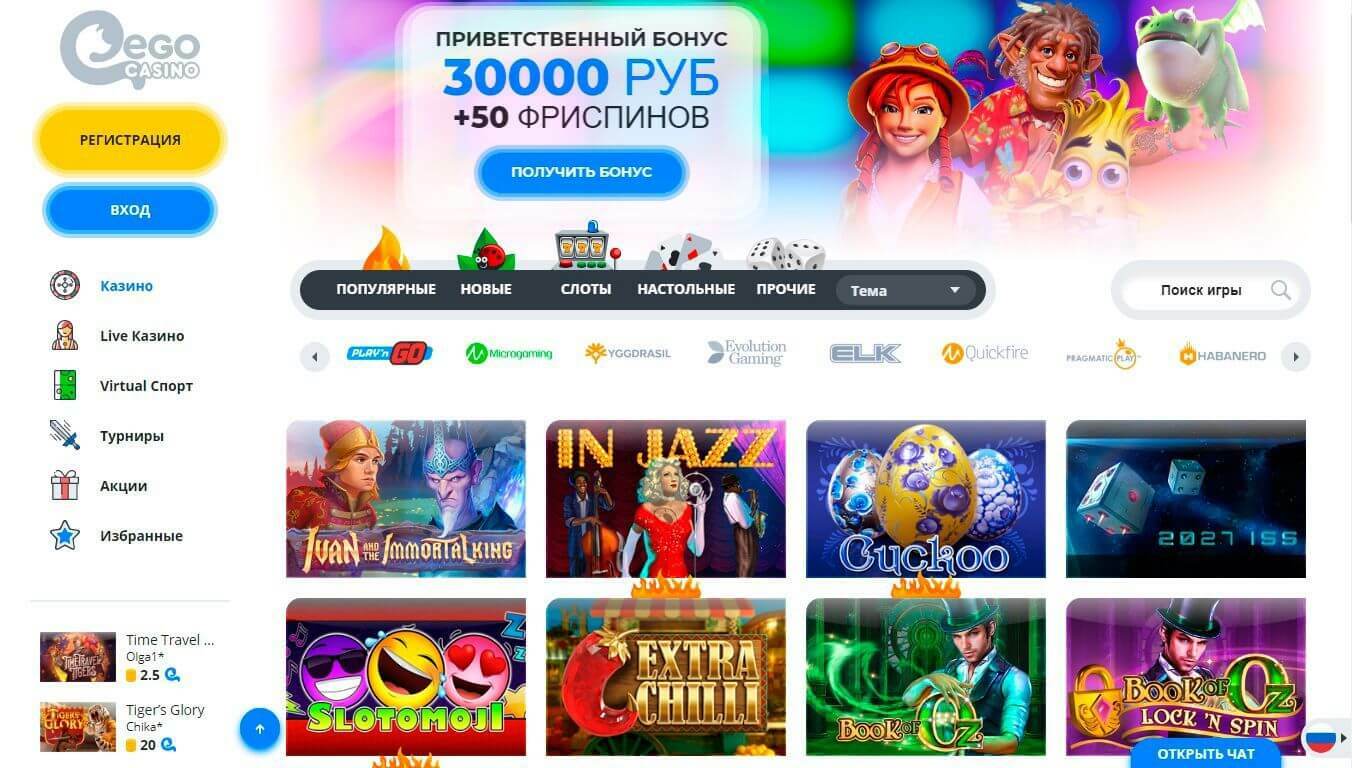Click the blue scroll-to-top arrow button
1352x768 pixels.
coord(260,729)
